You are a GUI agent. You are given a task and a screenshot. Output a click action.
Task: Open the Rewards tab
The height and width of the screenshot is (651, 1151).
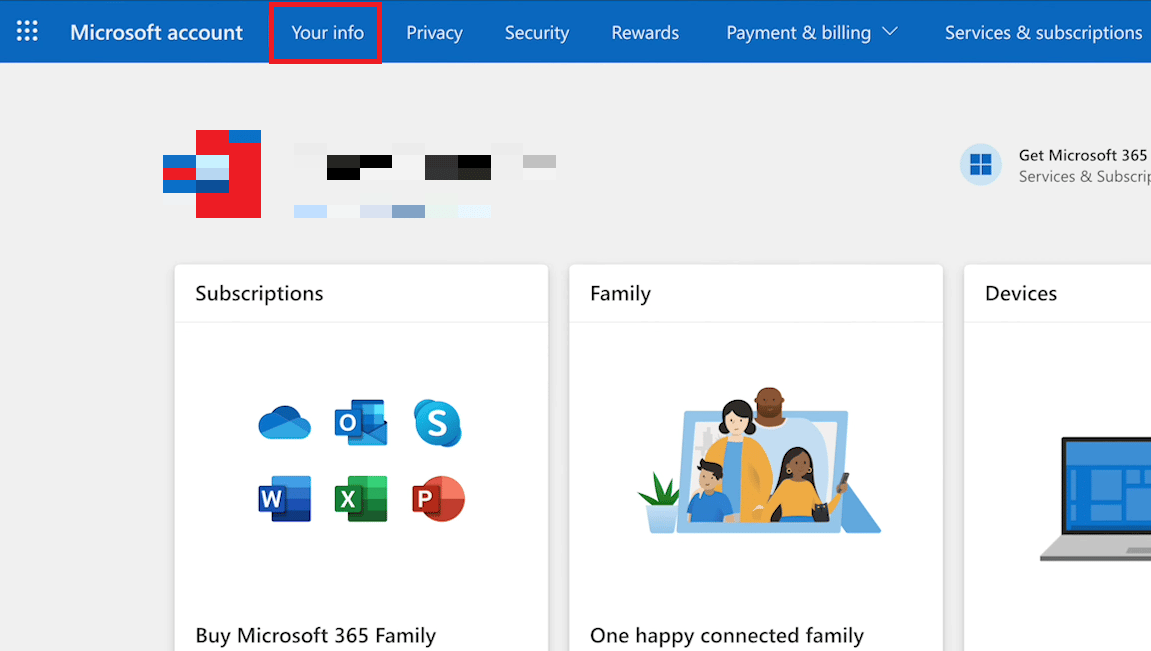[645, 33]
